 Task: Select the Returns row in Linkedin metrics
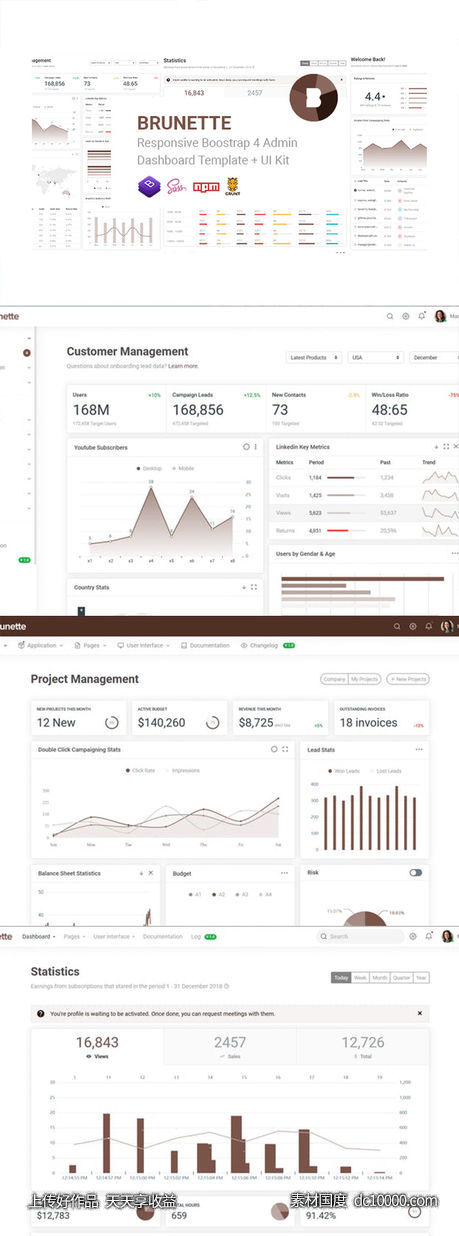coord(365,530)
